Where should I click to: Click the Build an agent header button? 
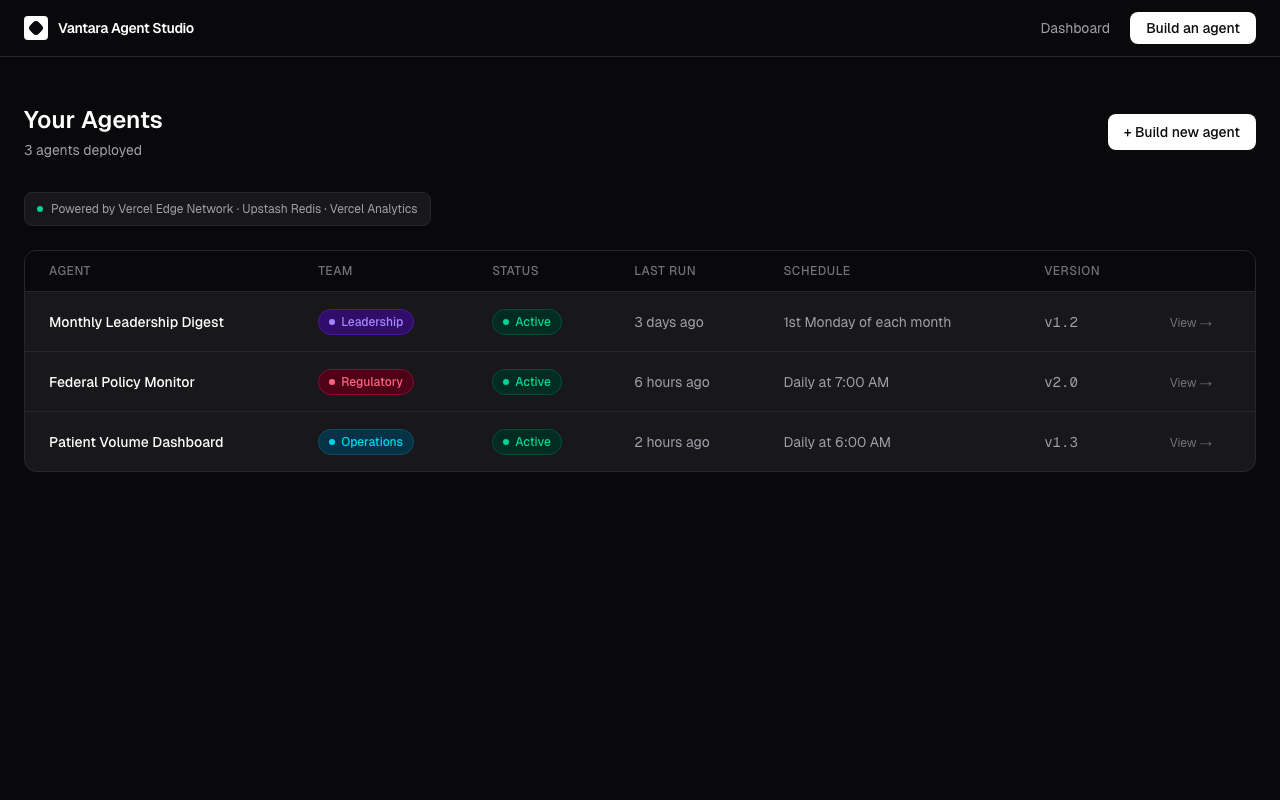[1193, 28]
